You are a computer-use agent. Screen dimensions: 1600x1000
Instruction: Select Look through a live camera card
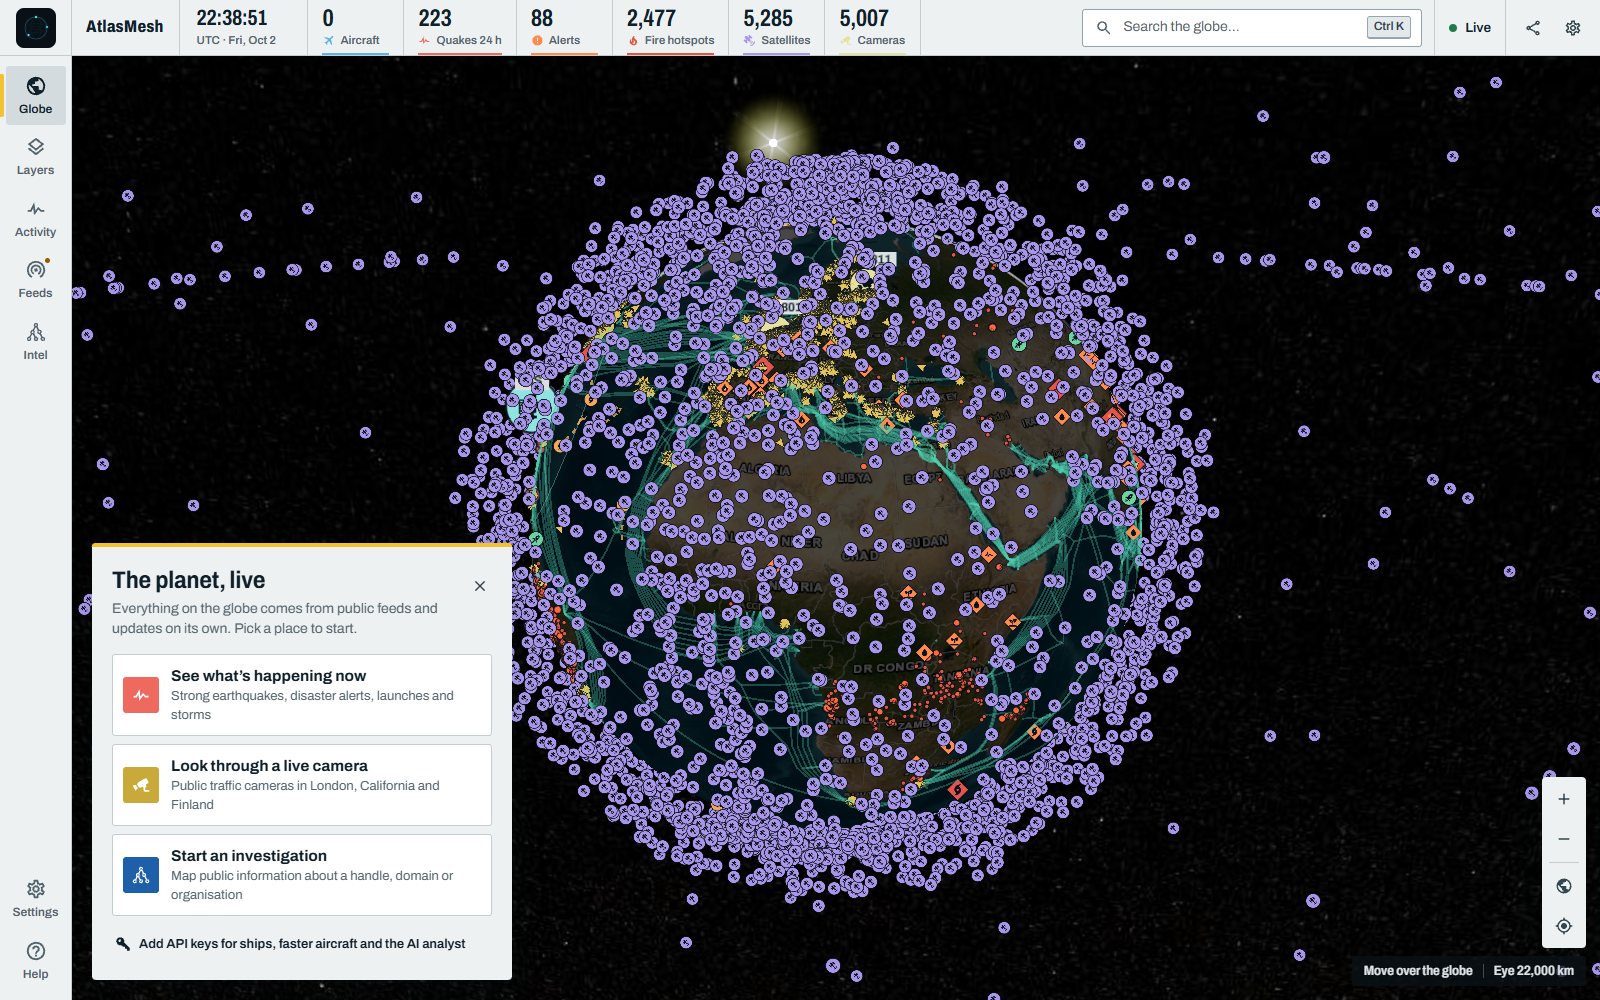click(x=302, y=785)
